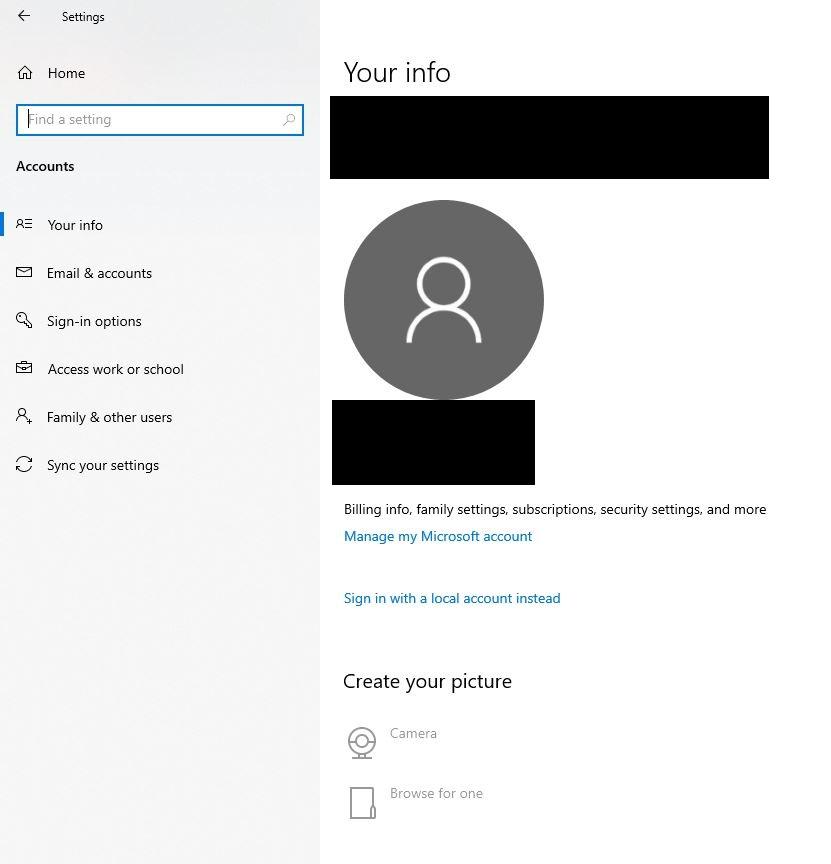Switch to the Family & other users section
Screen dimensions: 831x864
pos(109,416)
